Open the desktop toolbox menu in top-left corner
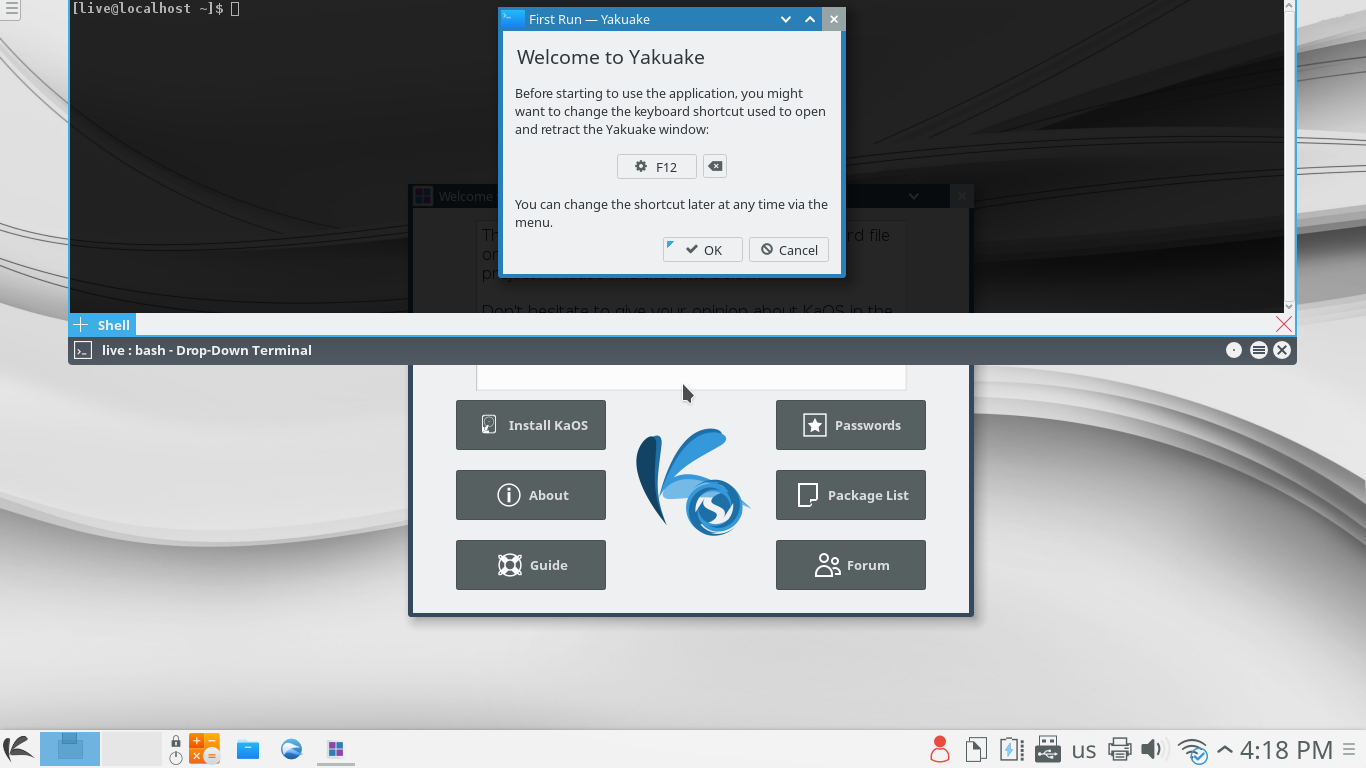 click(x=11, y=9)
